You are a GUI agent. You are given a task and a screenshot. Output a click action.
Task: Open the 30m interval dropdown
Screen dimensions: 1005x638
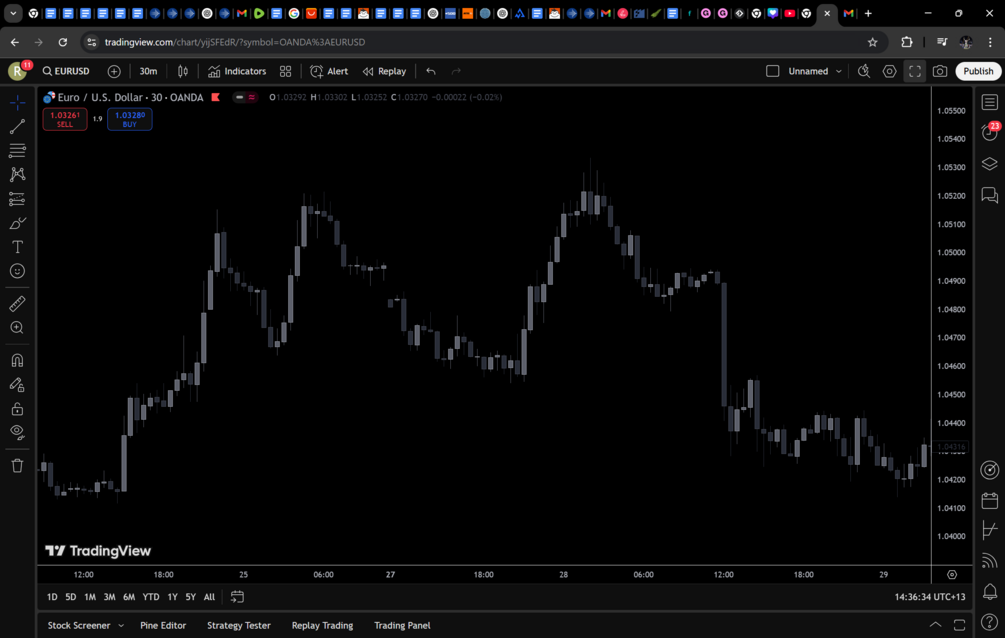pos(148,71)
